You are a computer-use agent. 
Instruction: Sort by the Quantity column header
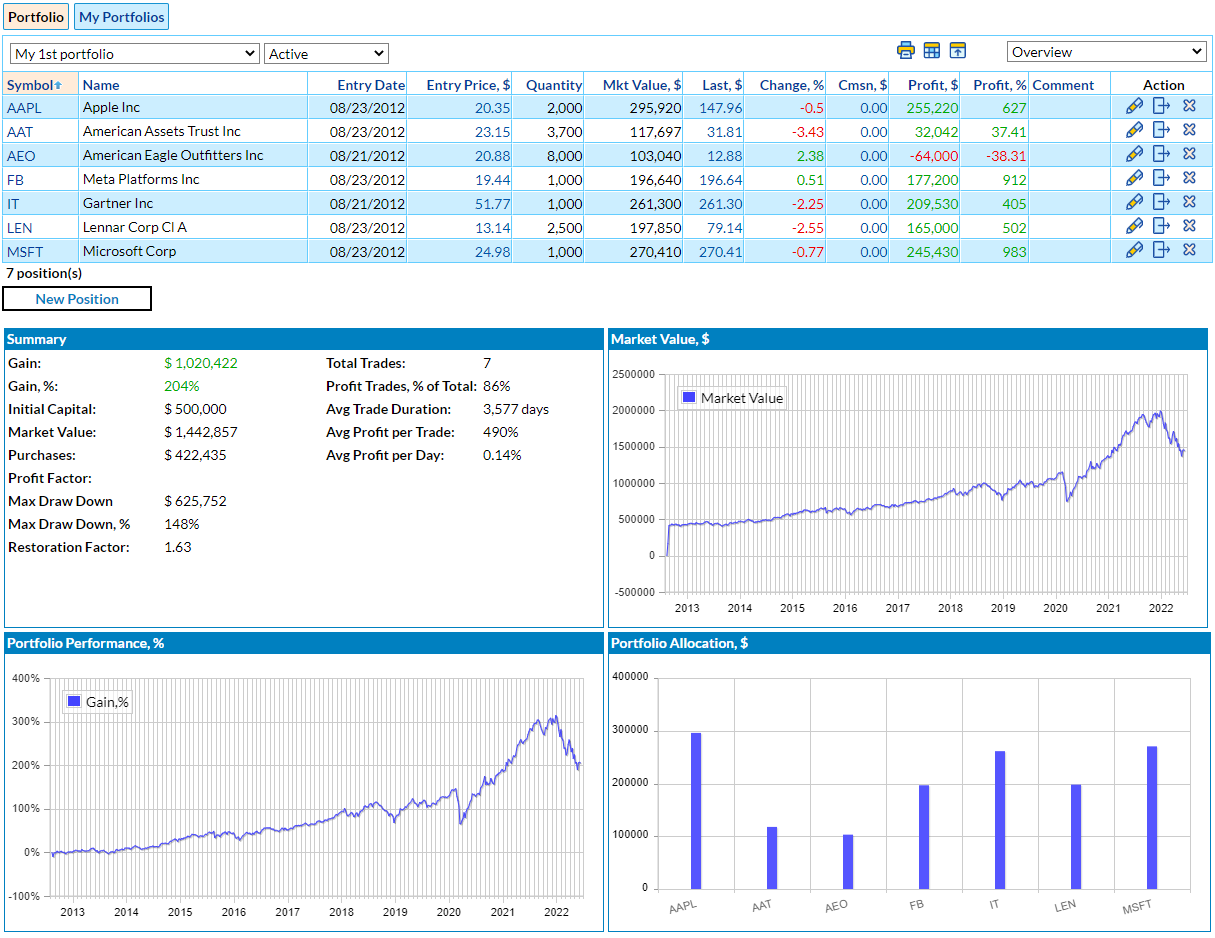(x=554, y=85)
